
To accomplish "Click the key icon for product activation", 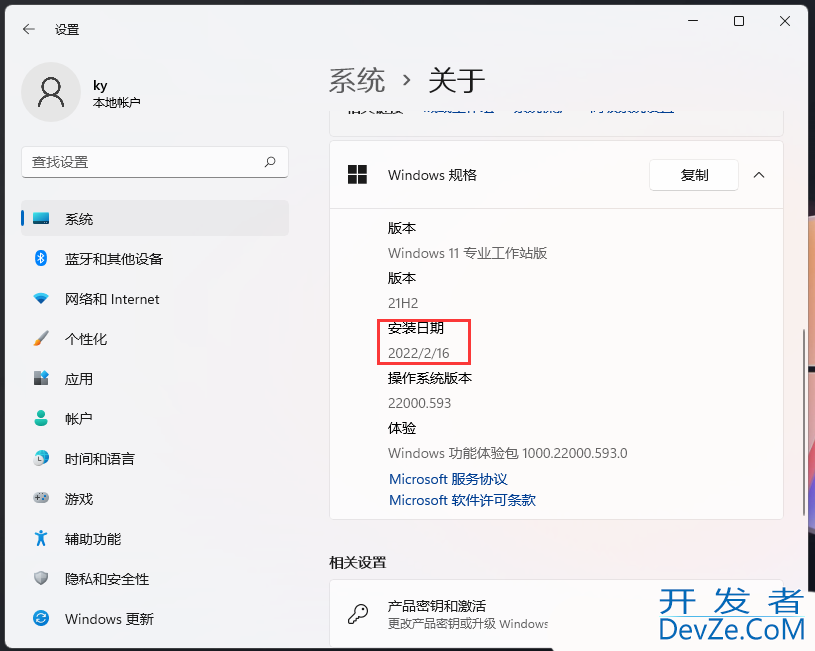I will 358,614.
